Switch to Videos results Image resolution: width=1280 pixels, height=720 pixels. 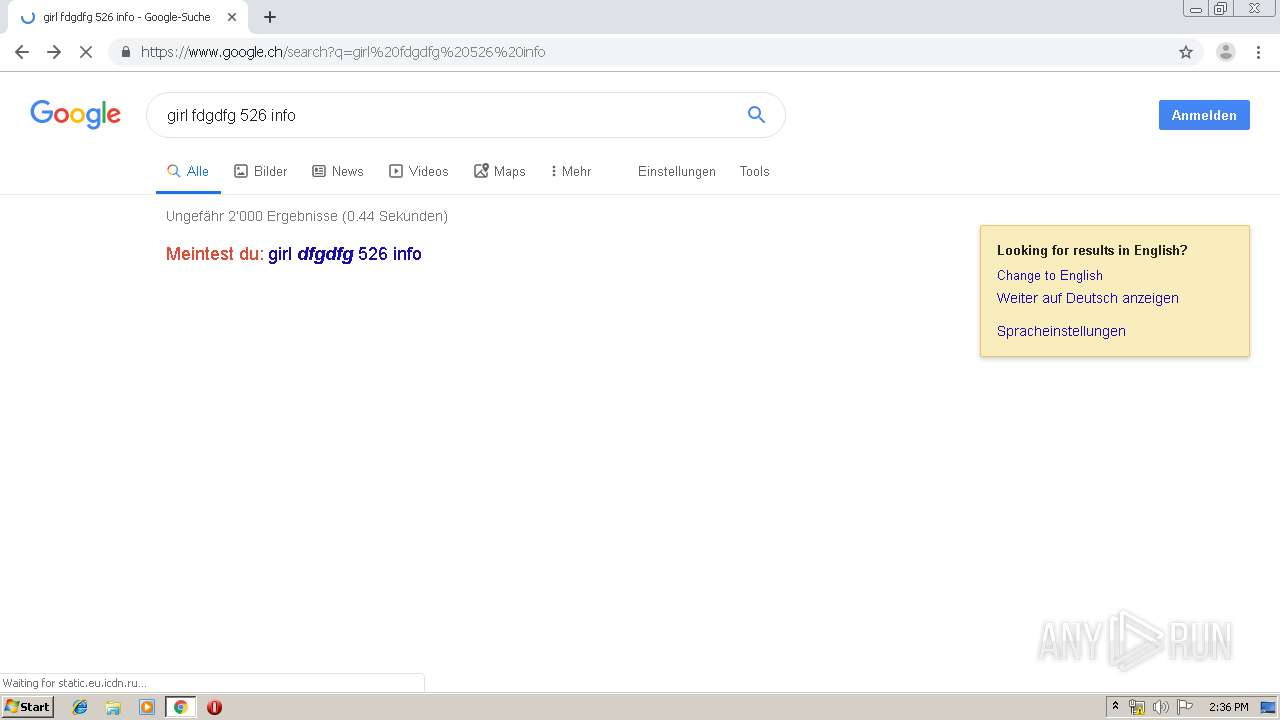419,171
